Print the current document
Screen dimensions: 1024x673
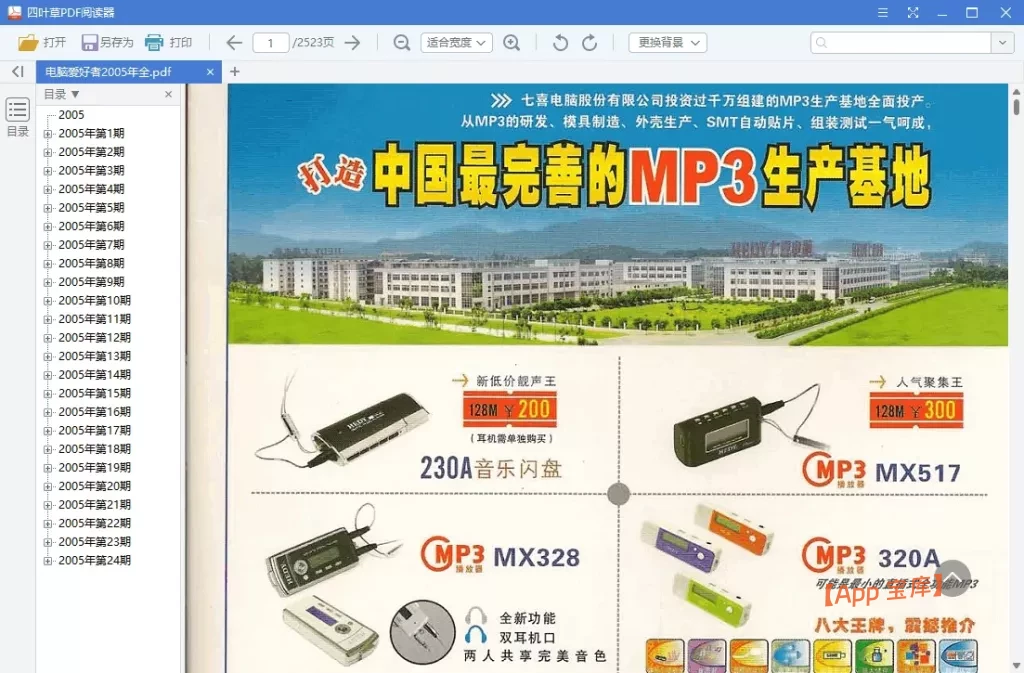click(169, 42)
